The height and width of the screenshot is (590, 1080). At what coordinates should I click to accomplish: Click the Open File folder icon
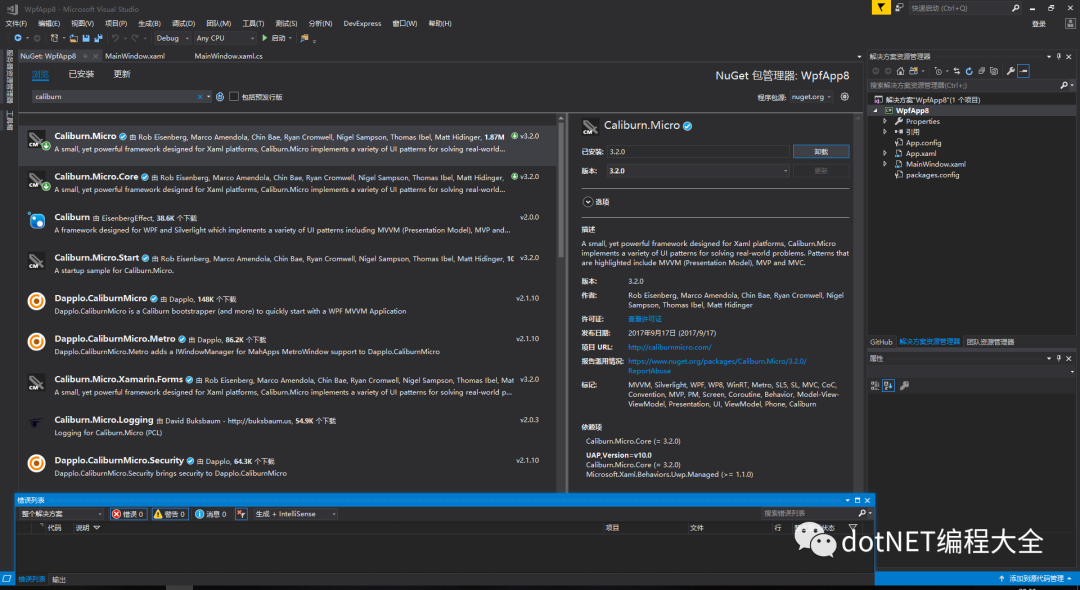tap(74, 39)
